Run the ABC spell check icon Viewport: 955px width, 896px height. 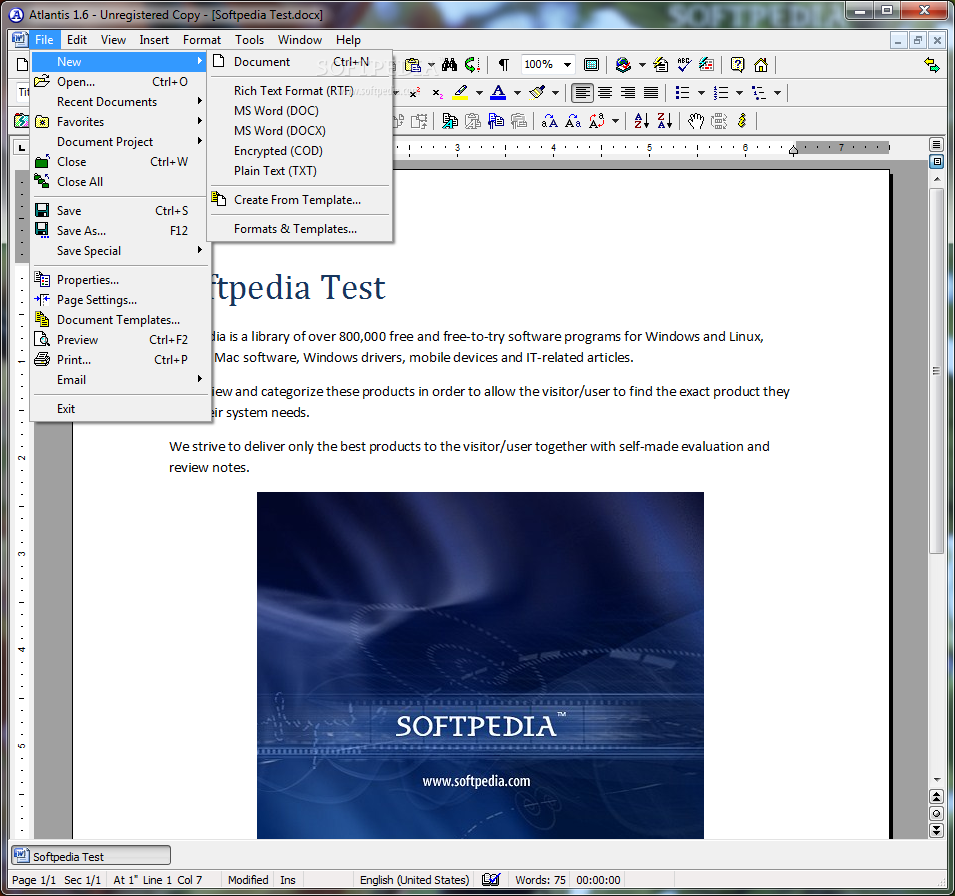point(684,65)
